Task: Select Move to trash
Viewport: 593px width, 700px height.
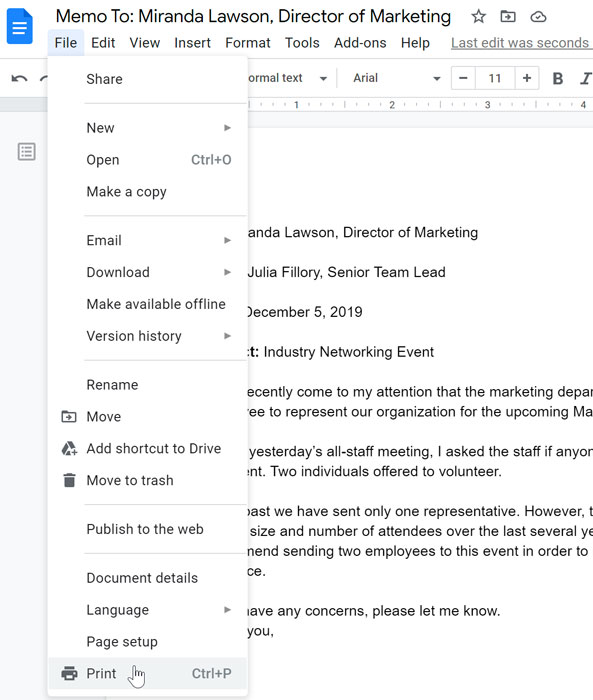Action: 147,480
